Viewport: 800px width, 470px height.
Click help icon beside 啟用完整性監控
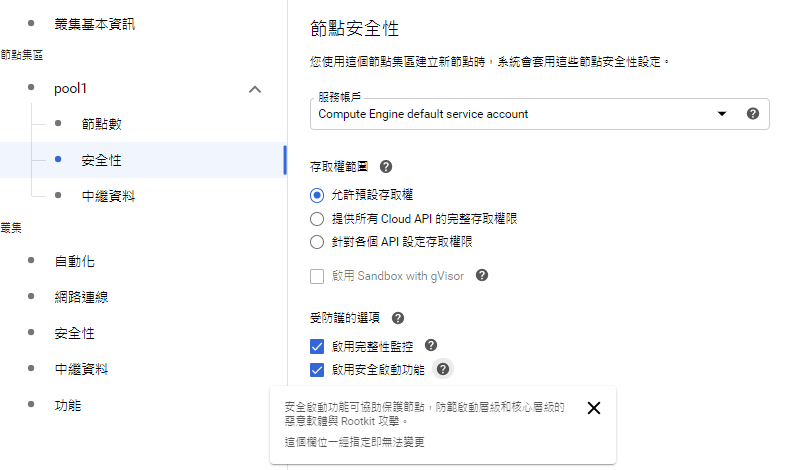(x=431, y=345)
